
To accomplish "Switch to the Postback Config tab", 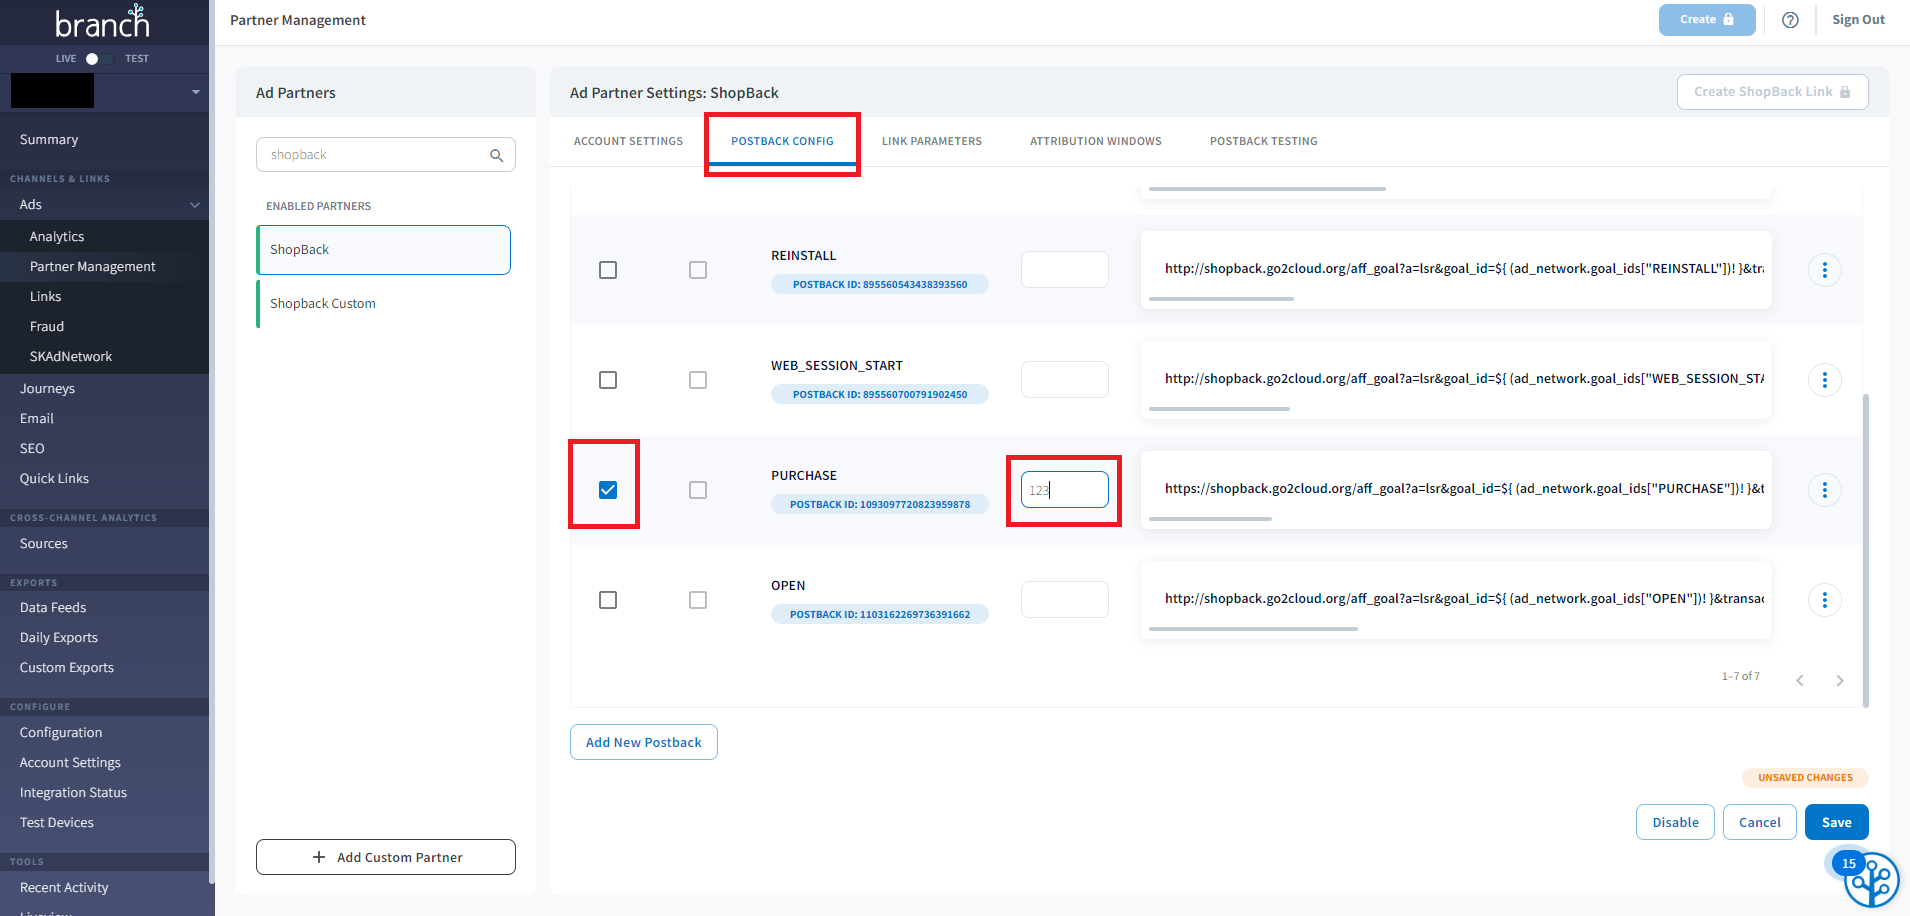I will [782, 141].
